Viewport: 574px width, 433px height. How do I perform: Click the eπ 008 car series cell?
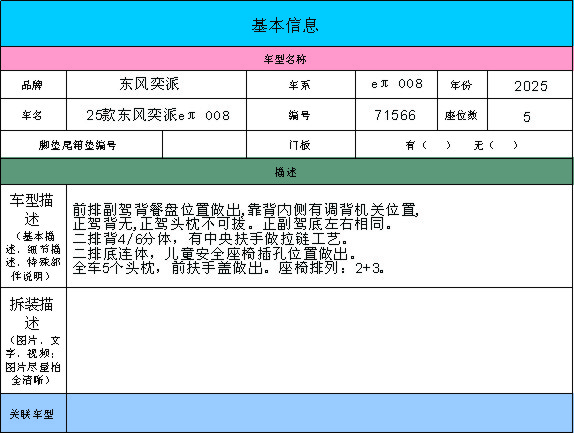point(396,85)
